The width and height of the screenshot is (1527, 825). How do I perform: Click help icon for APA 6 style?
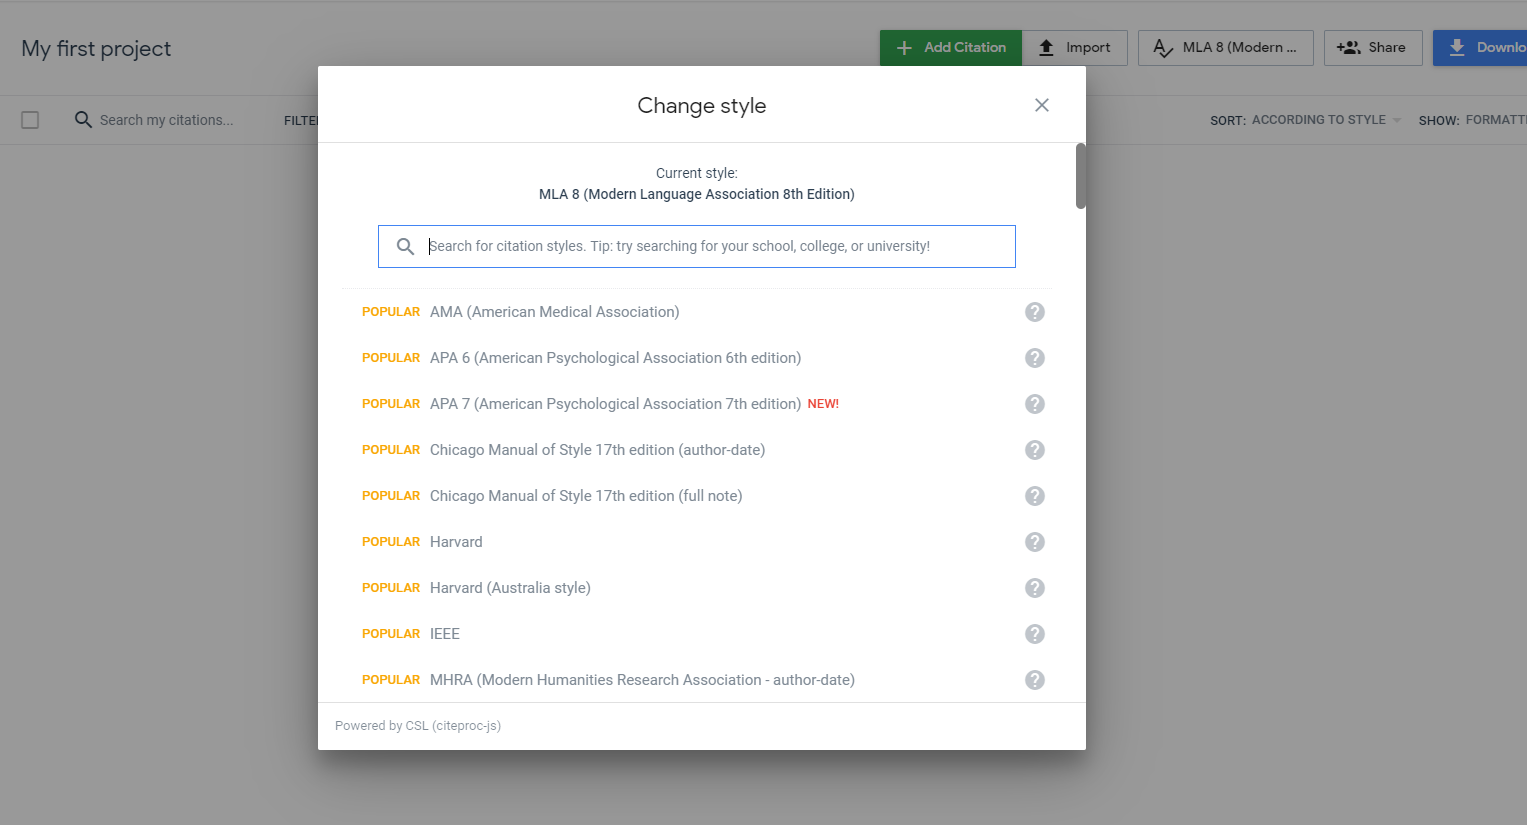coord(1035,358)
